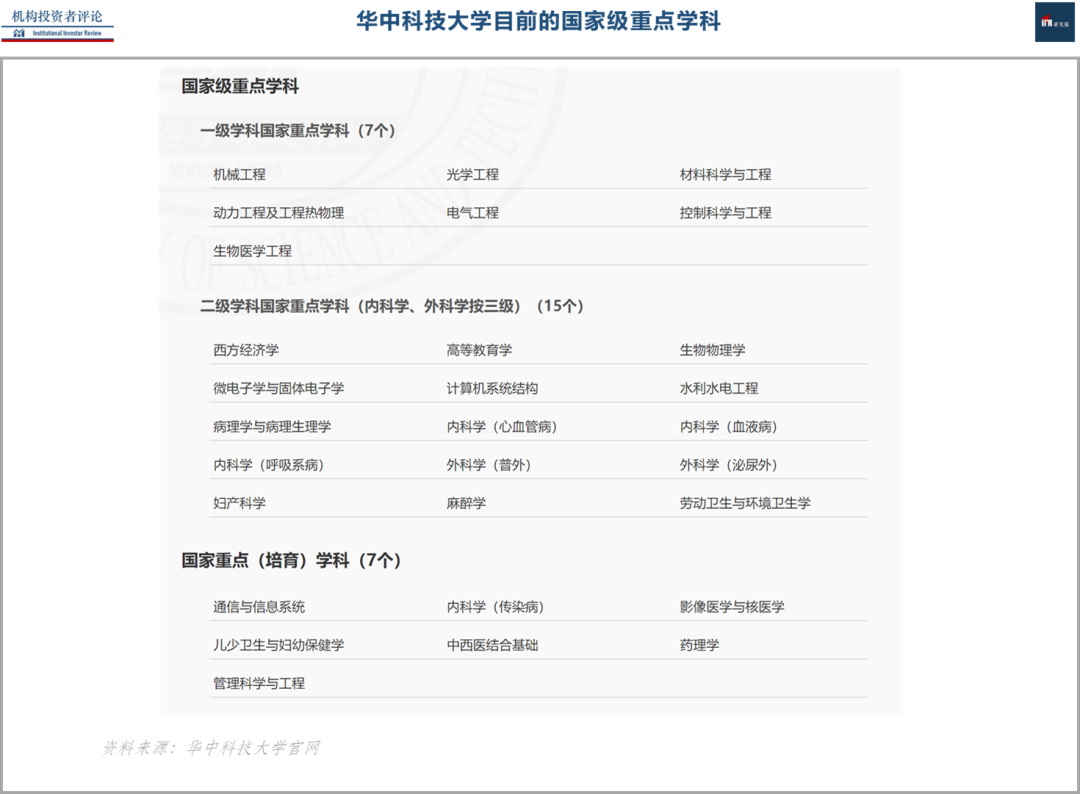This screenshot has height=794, width=1080.
Task: Click the source note 资料来源：华中科技大学官网
Action: pos(211,748)
